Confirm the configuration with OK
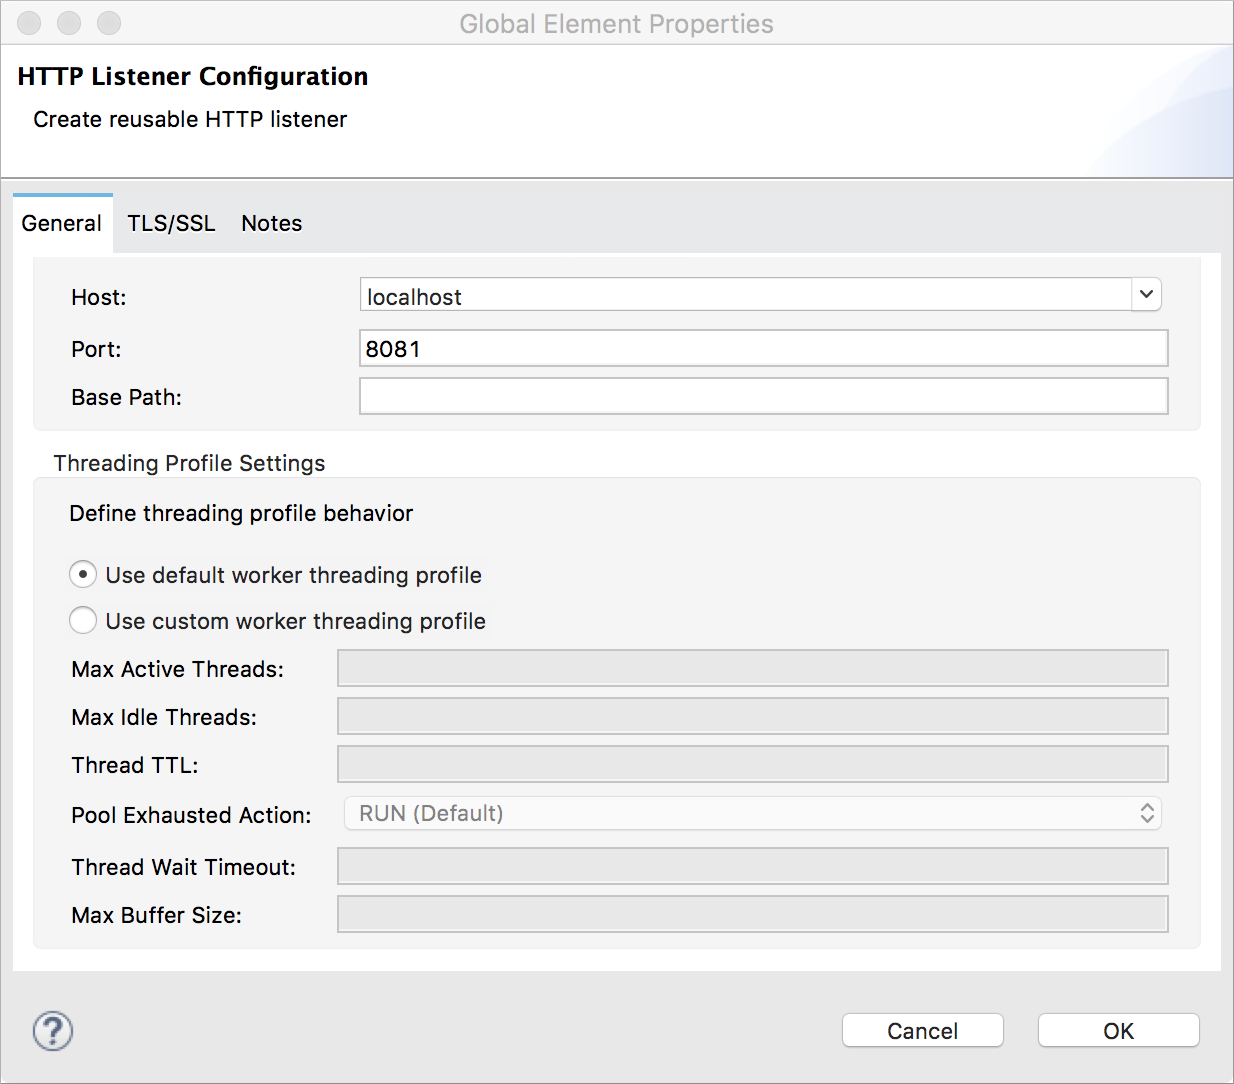Image resolution: width=1234 pixels, height=1084 pixels. (1118, 1031)
